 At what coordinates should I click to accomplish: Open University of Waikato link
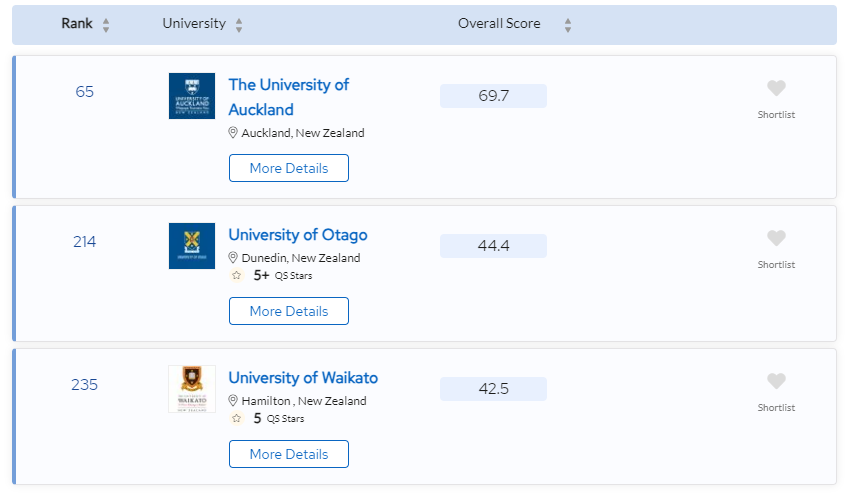tap(303, 378)
